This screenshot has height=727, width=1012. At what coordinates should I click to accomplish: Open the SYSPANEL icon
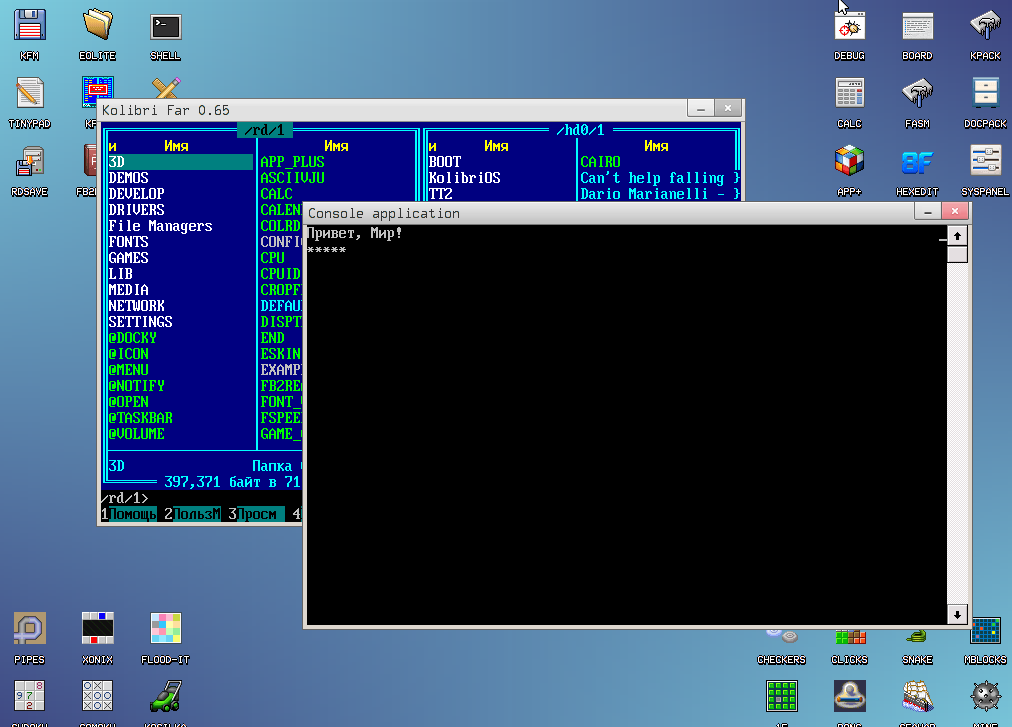click(985, 161)
